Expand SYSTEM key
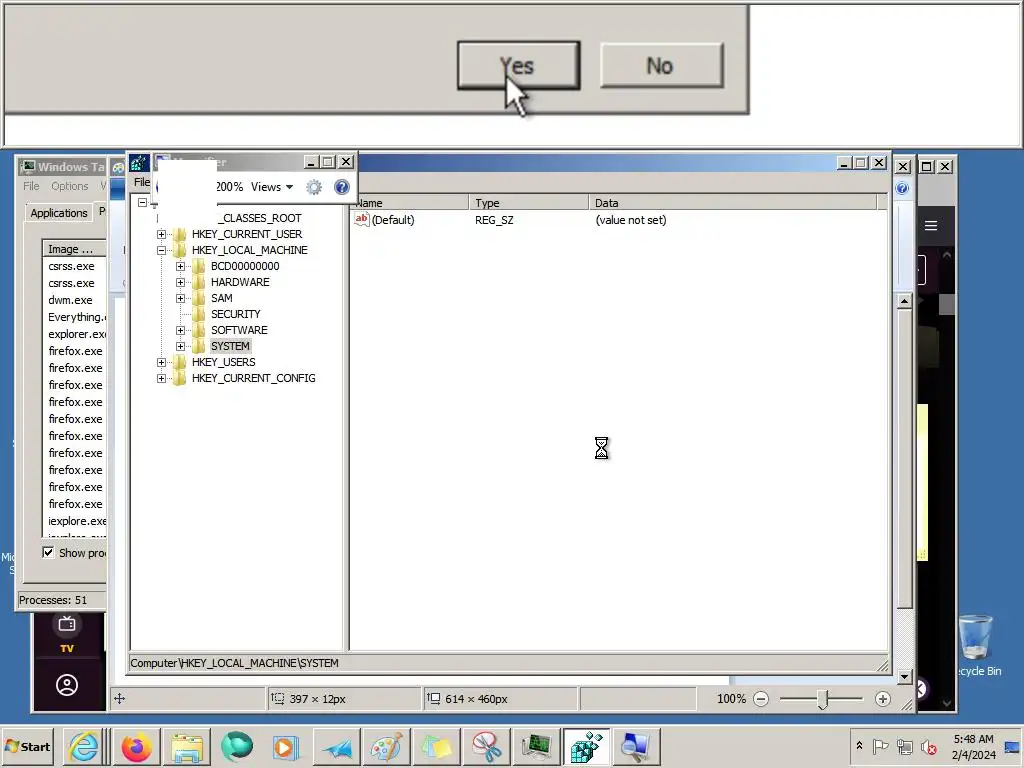 [180, 346]
